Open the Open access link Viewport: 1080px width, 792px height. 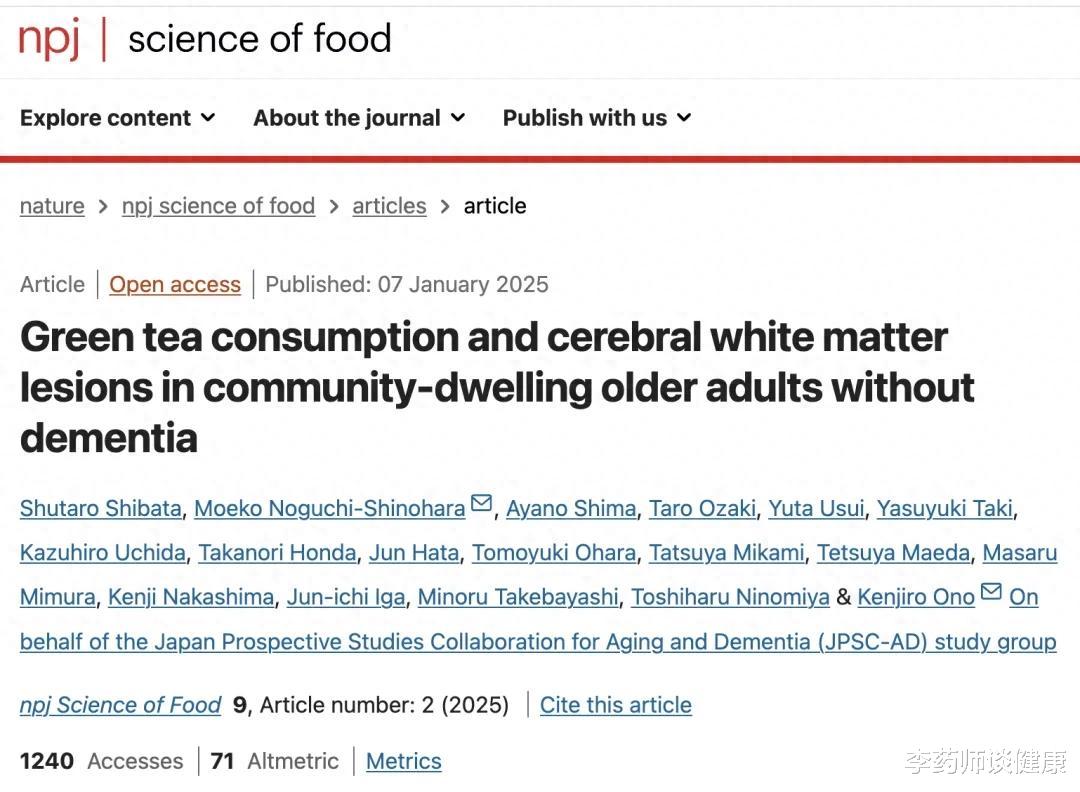coord(175,284)
